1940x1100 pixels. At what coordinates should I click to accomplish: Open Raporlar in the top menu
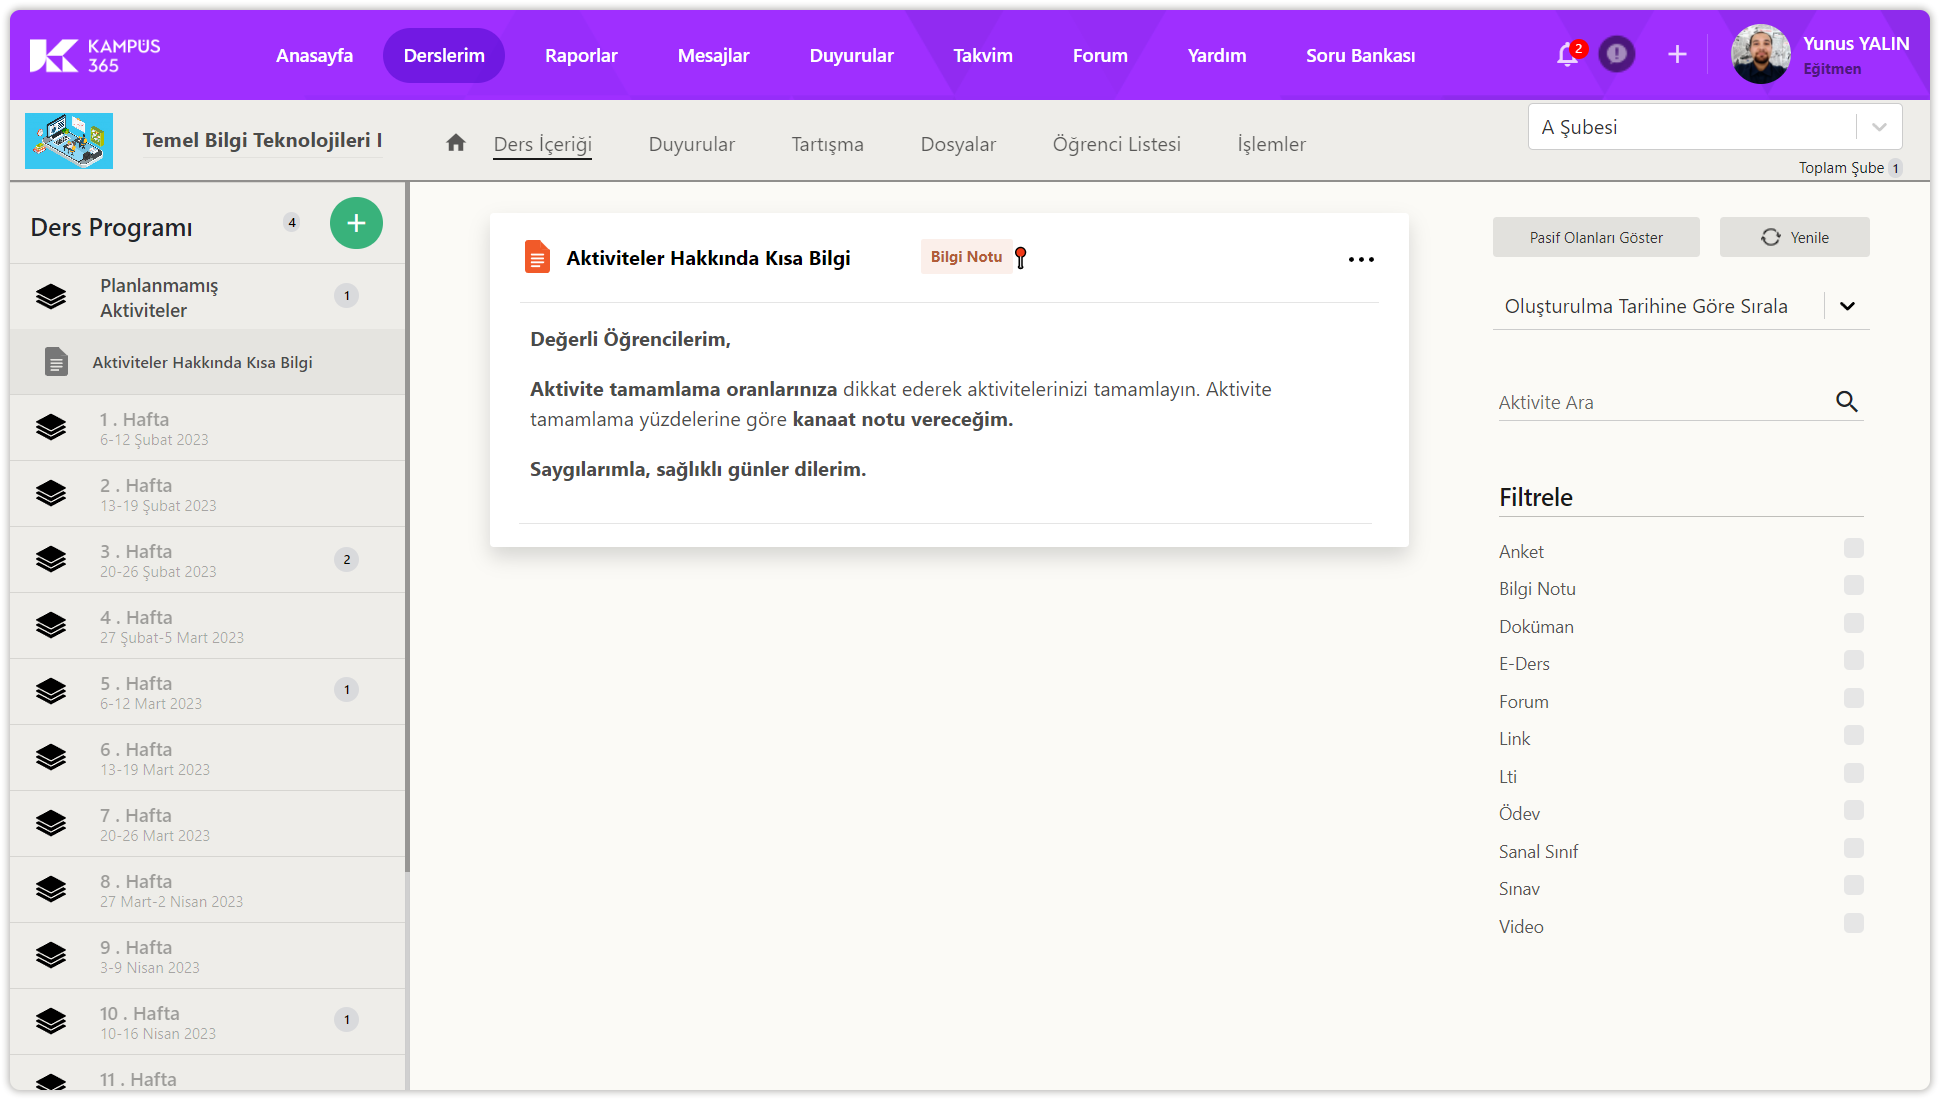coord(581,56)
